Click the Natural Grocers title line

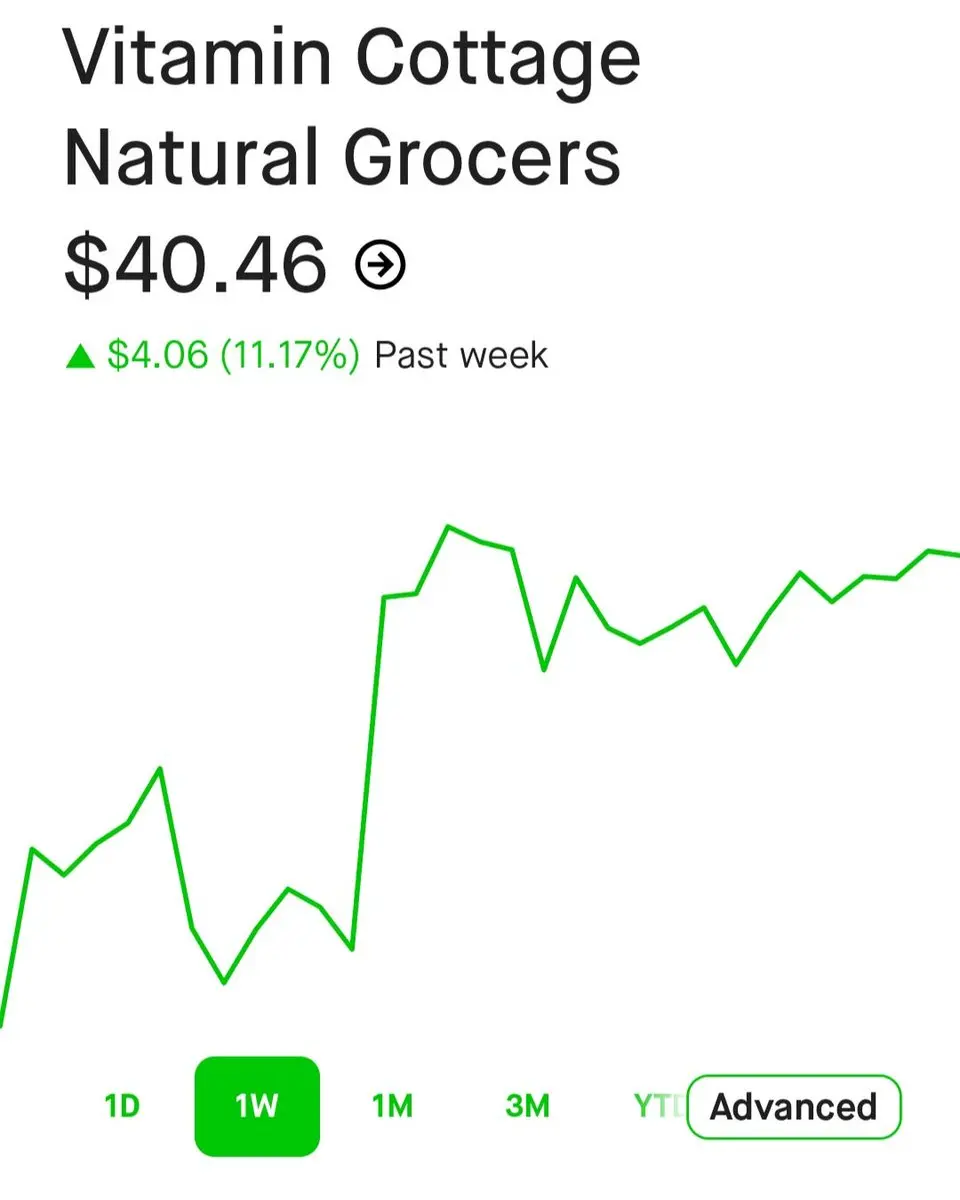(342, 158)
